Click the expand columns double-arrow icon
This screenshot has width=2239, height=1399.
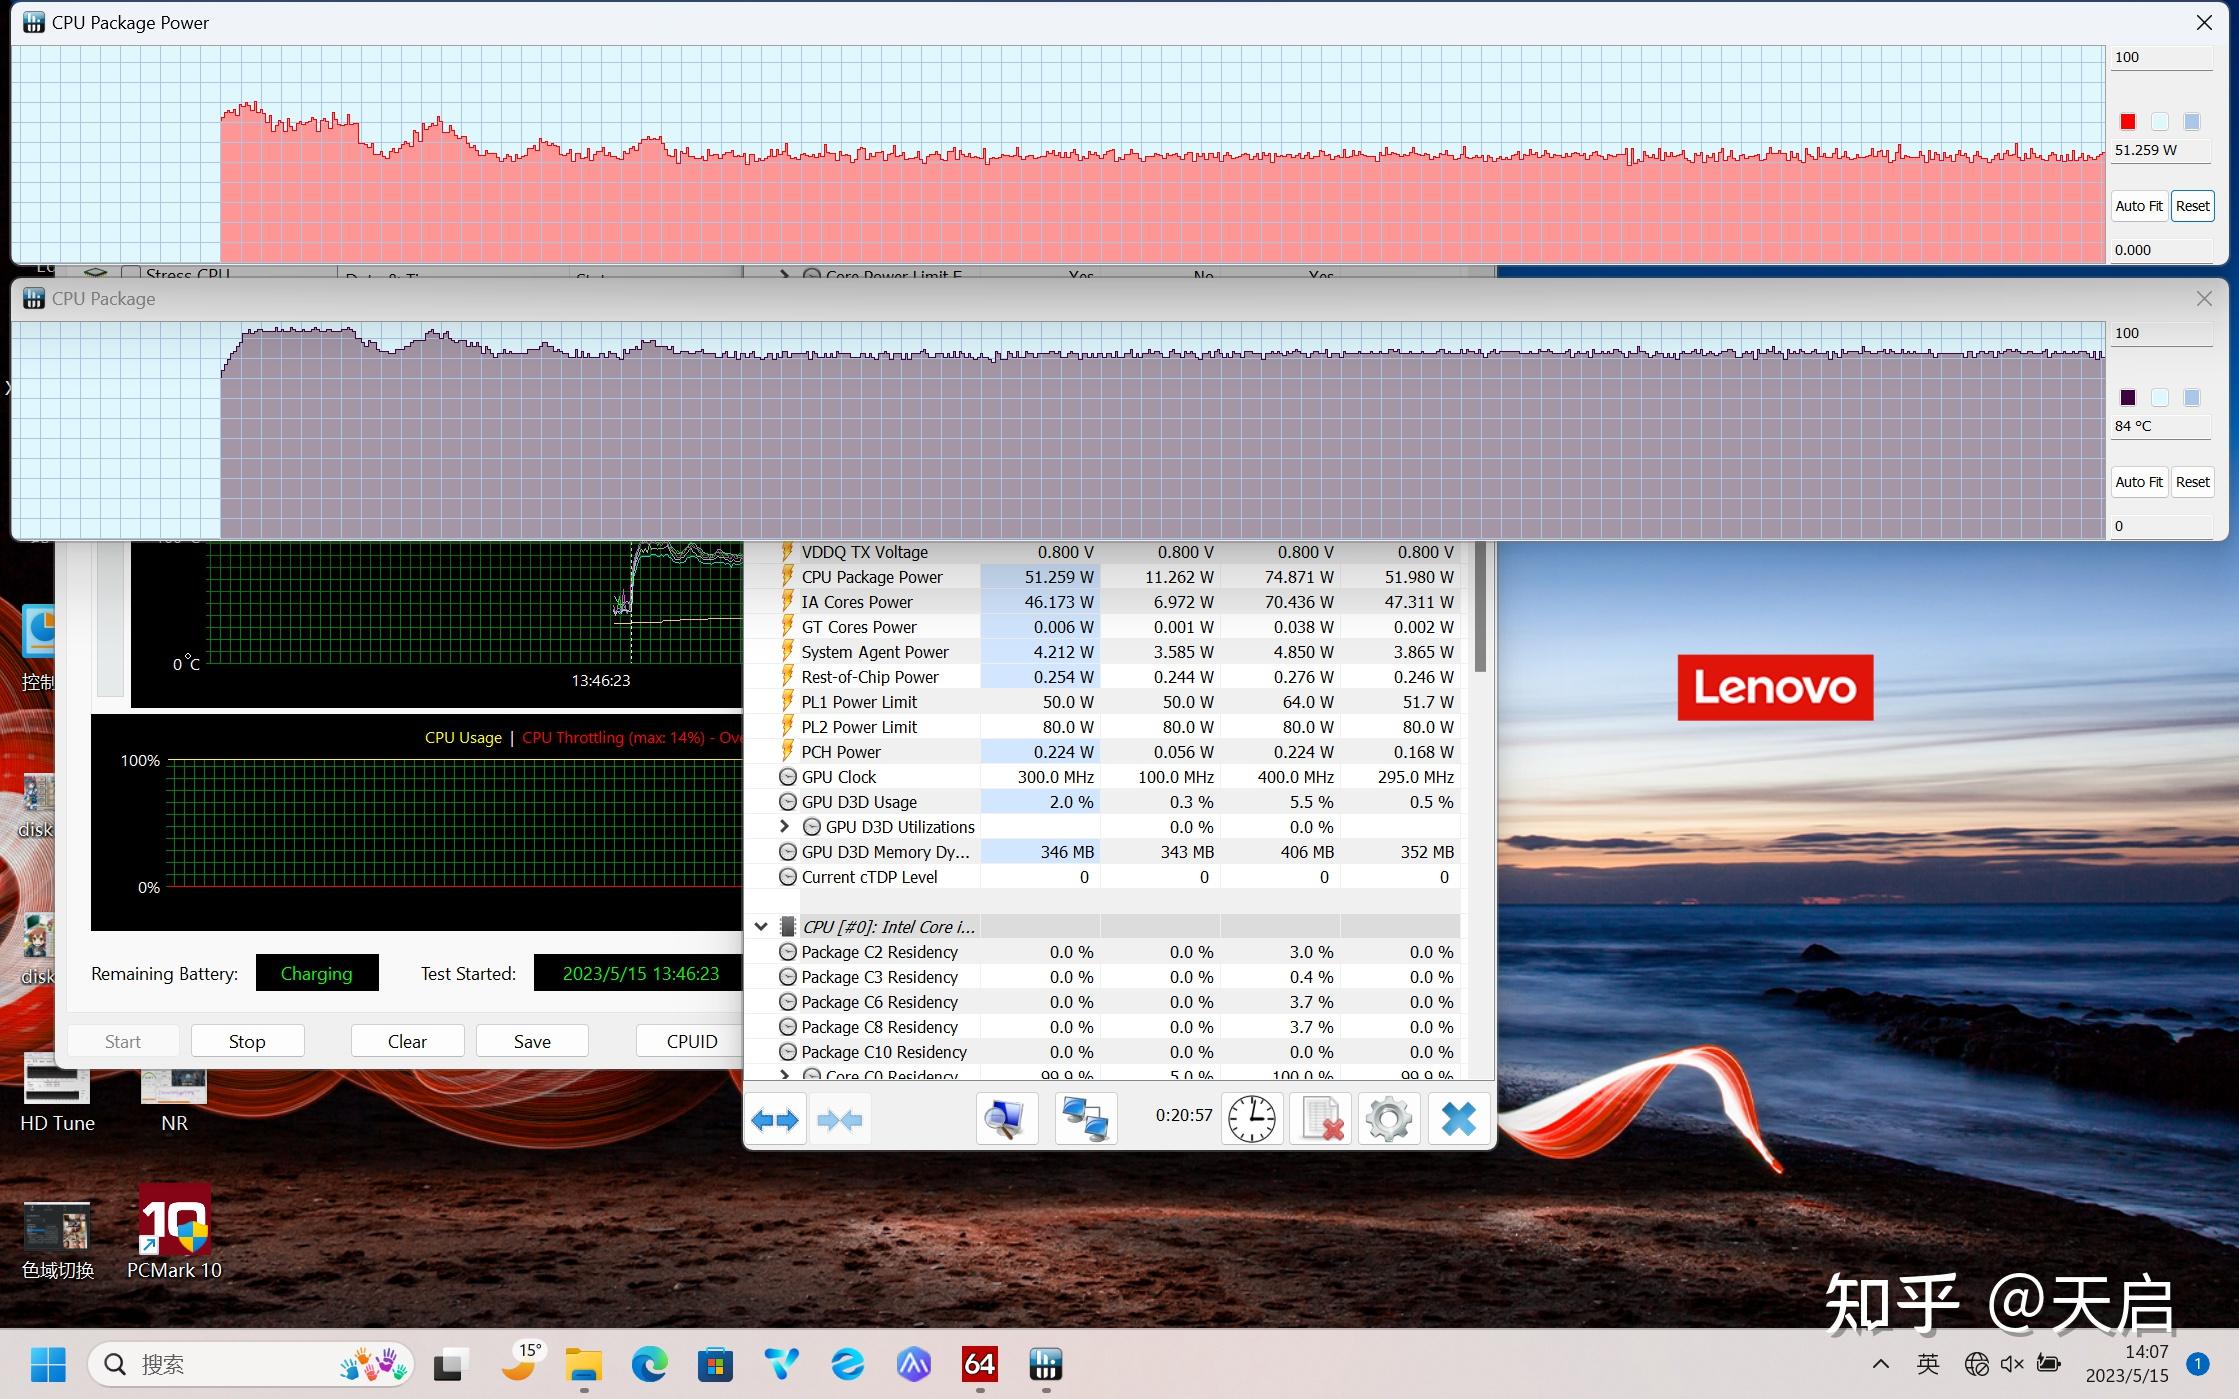tap(775, 1119)
